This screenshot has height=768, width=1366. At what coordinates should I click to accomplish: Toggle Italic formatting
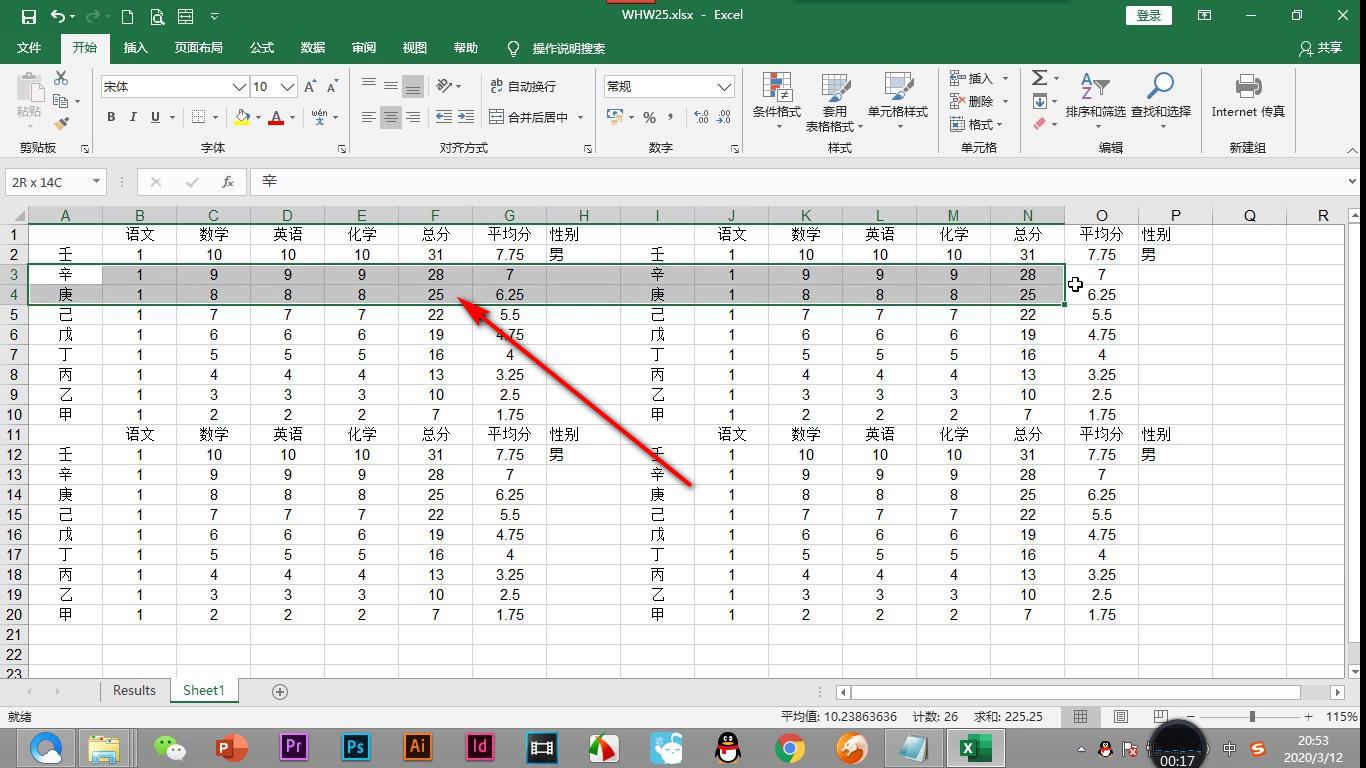coord(133,118)
